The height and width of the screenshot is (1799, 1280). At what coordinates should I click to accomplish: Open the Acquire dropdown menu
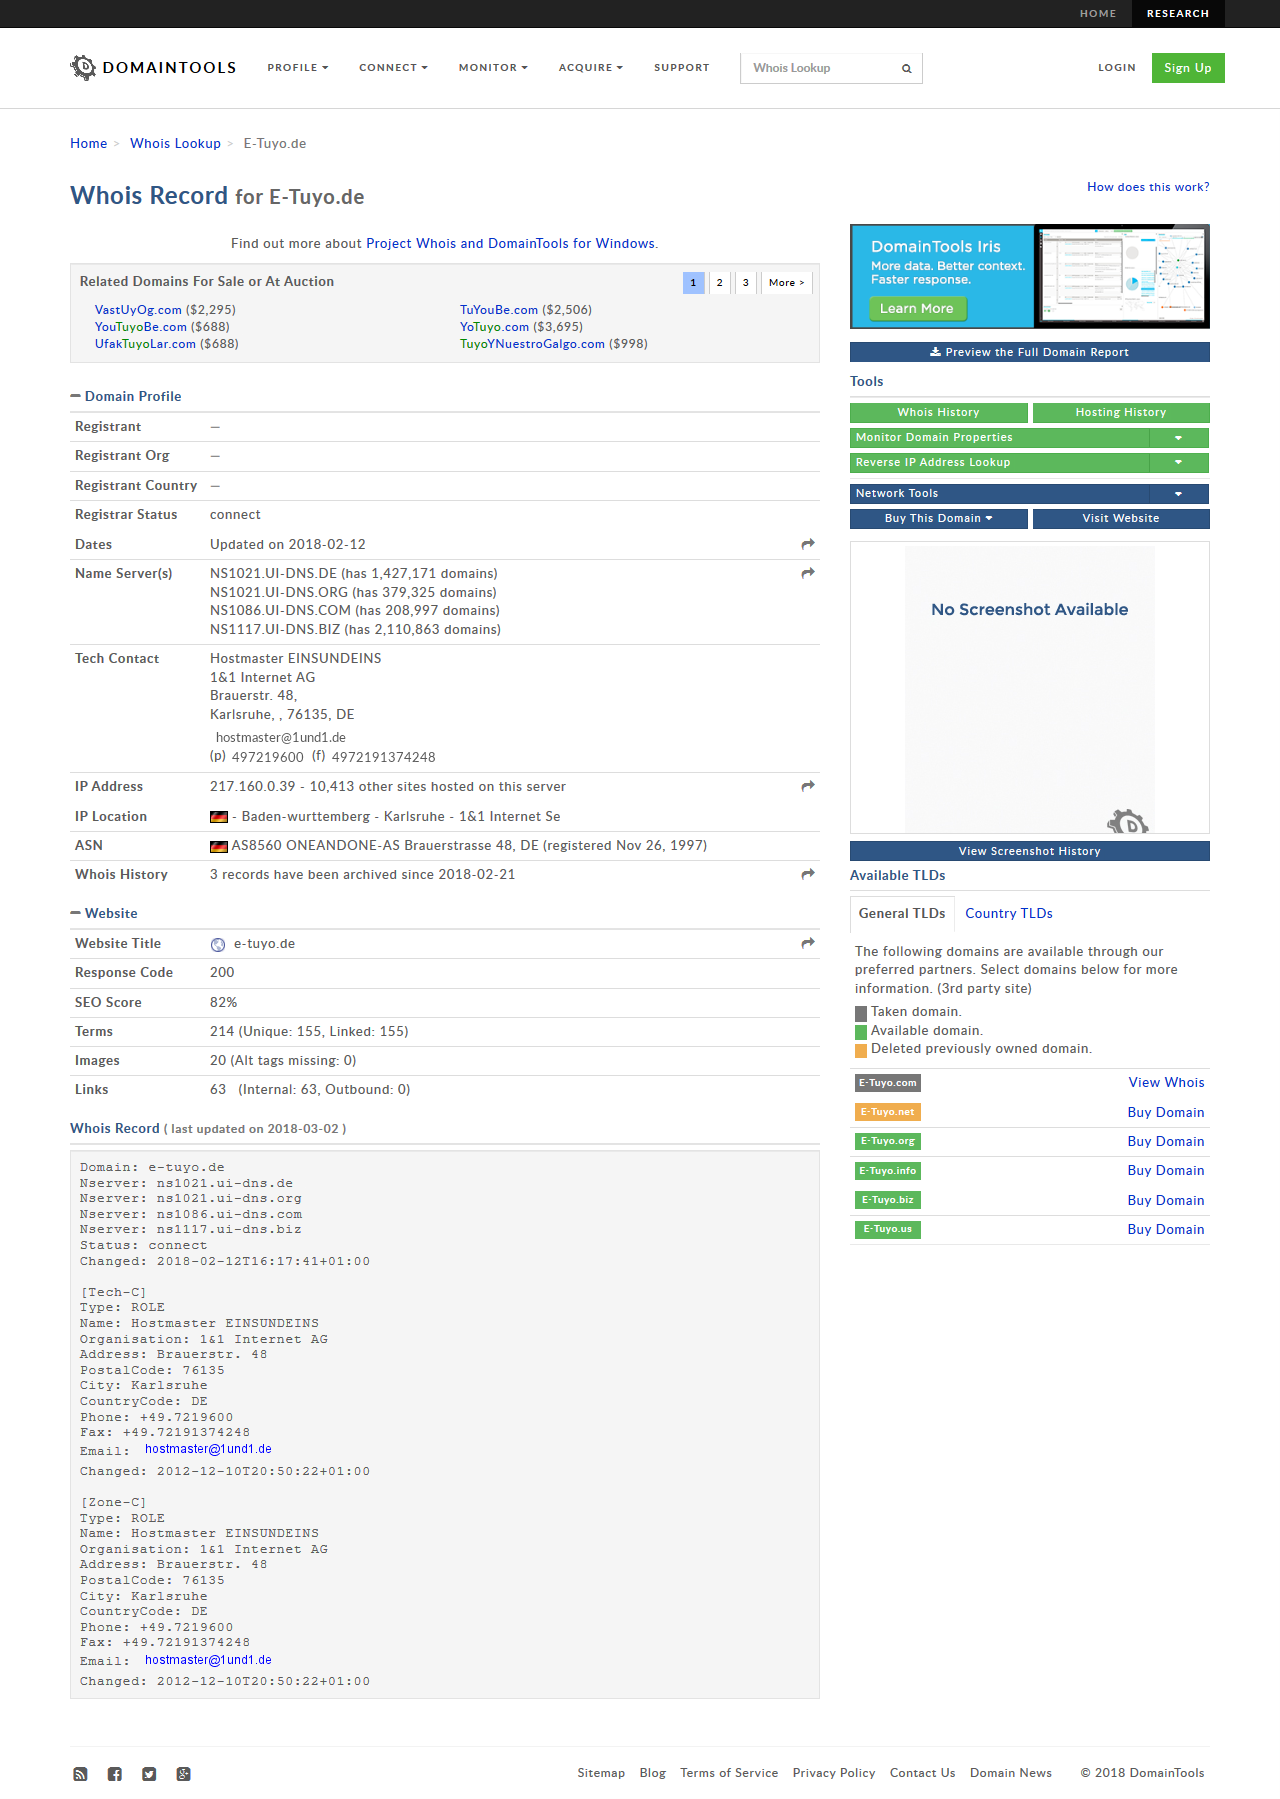591,68
